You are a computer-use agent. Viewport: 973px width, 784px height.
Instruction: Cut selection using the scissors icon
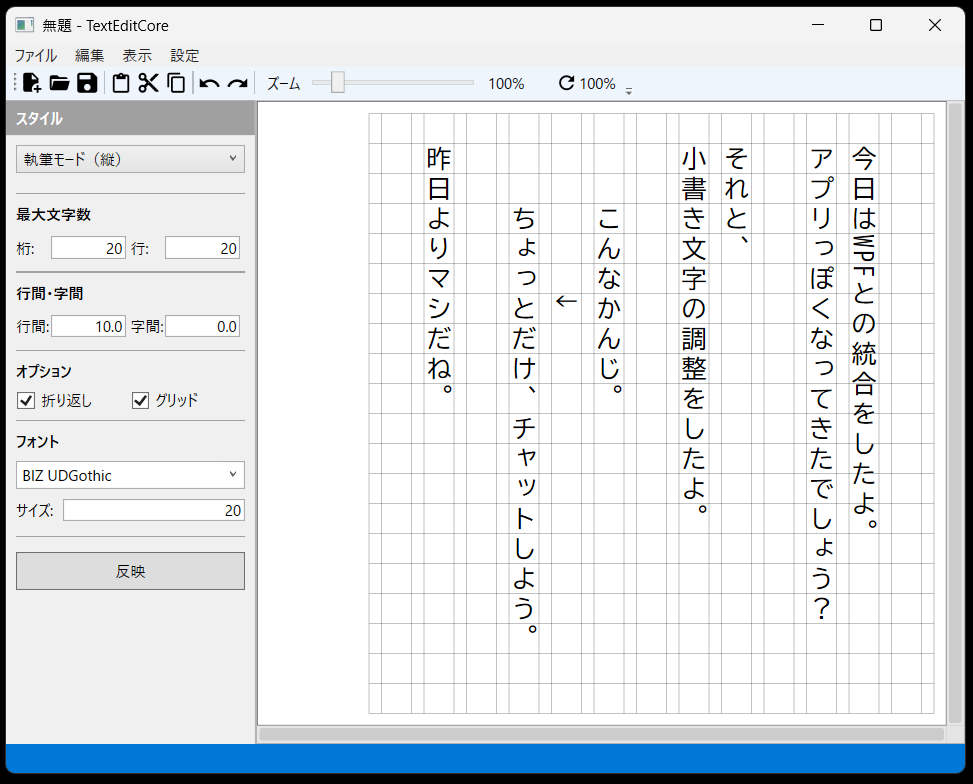149,84
